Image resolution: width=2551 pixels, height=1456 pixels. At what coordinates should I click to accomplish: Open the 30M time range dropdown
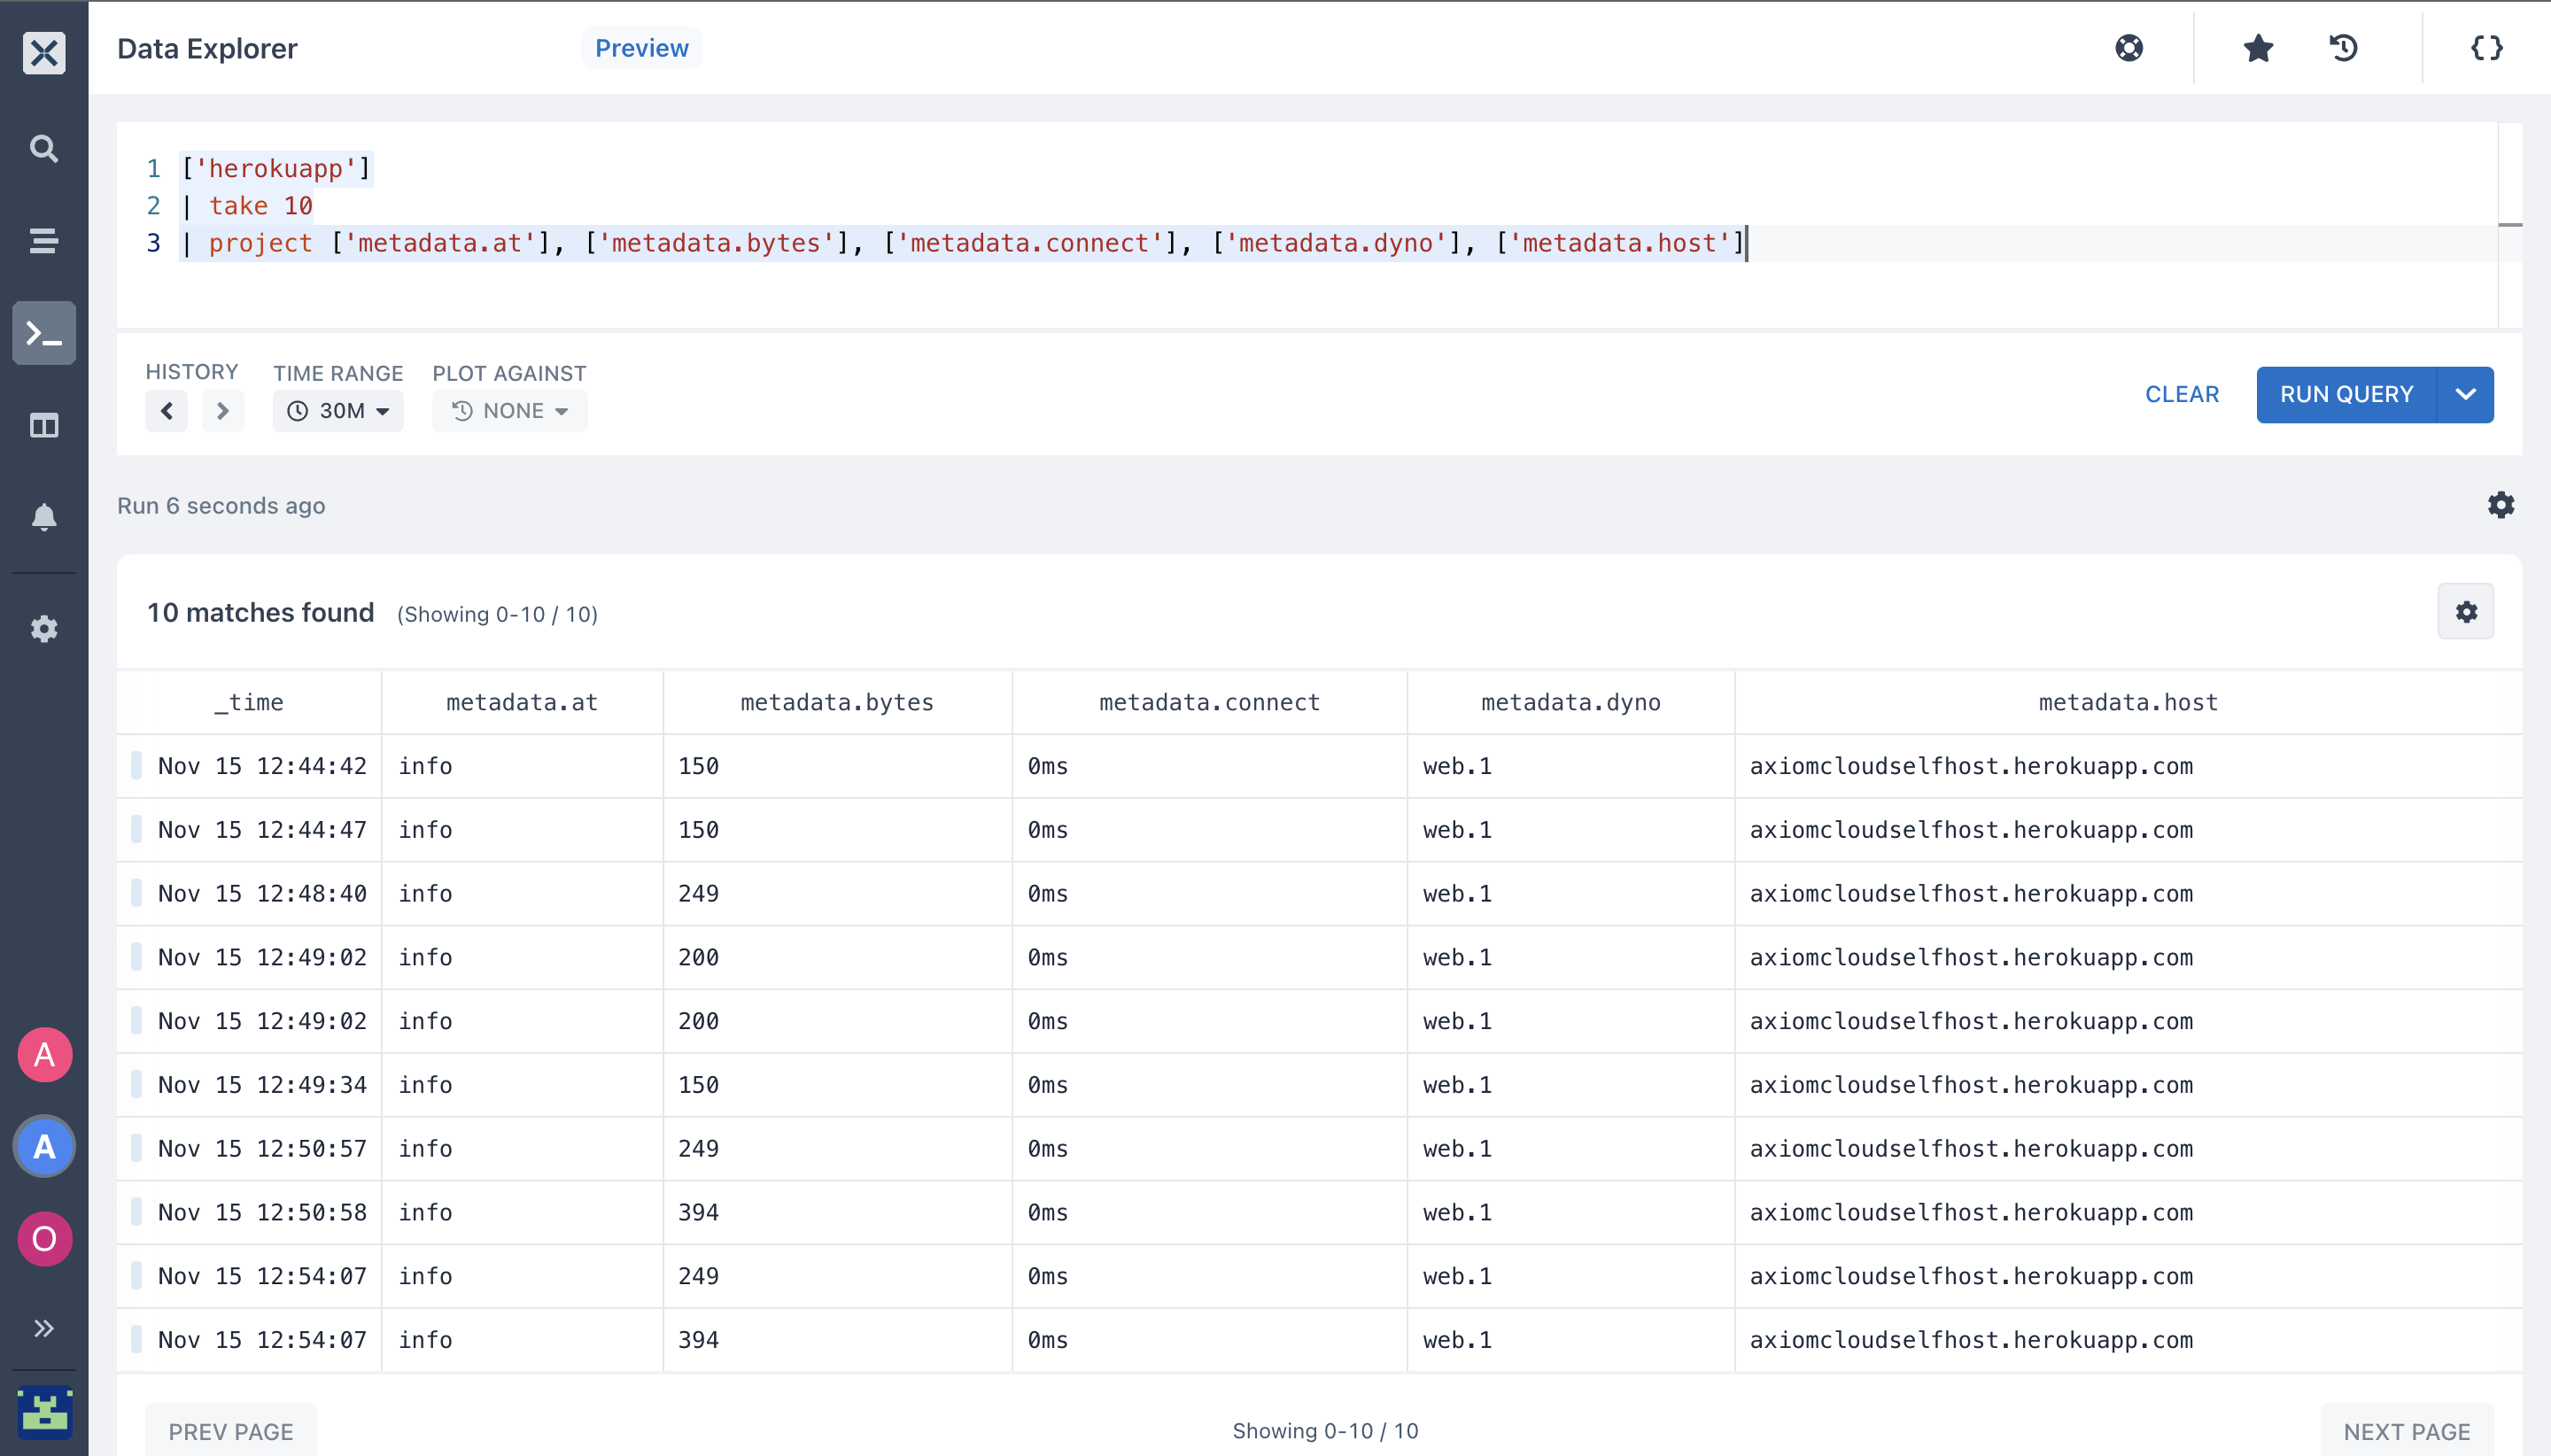coord(338,411)
